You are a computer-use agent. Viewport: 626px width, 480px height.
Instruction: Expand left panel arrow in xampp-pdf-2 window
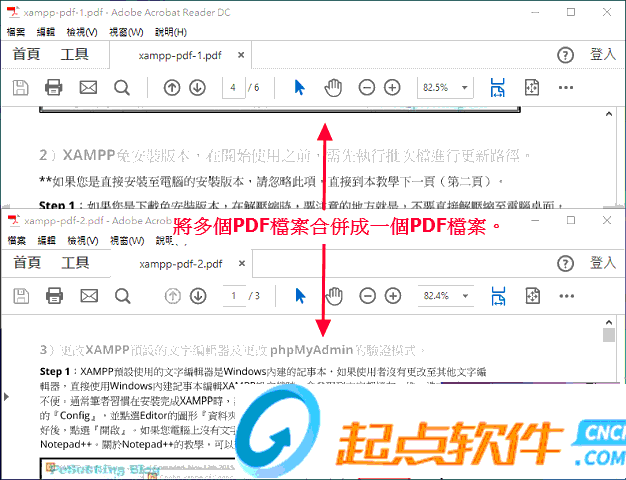click(x=6, y=397)
